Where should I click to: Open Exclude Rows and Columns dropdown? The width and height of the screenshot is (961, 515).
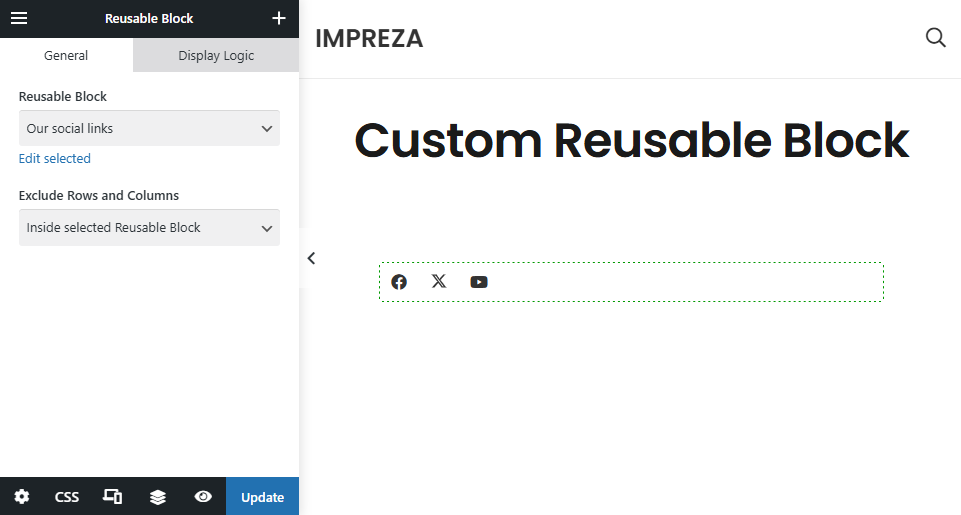click(x=149, y=227)
